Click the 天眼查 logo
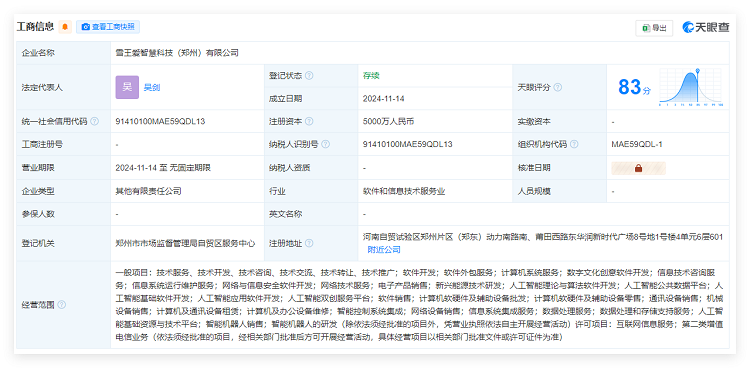Viewport: 750px width, 368px height. [706, 27]
